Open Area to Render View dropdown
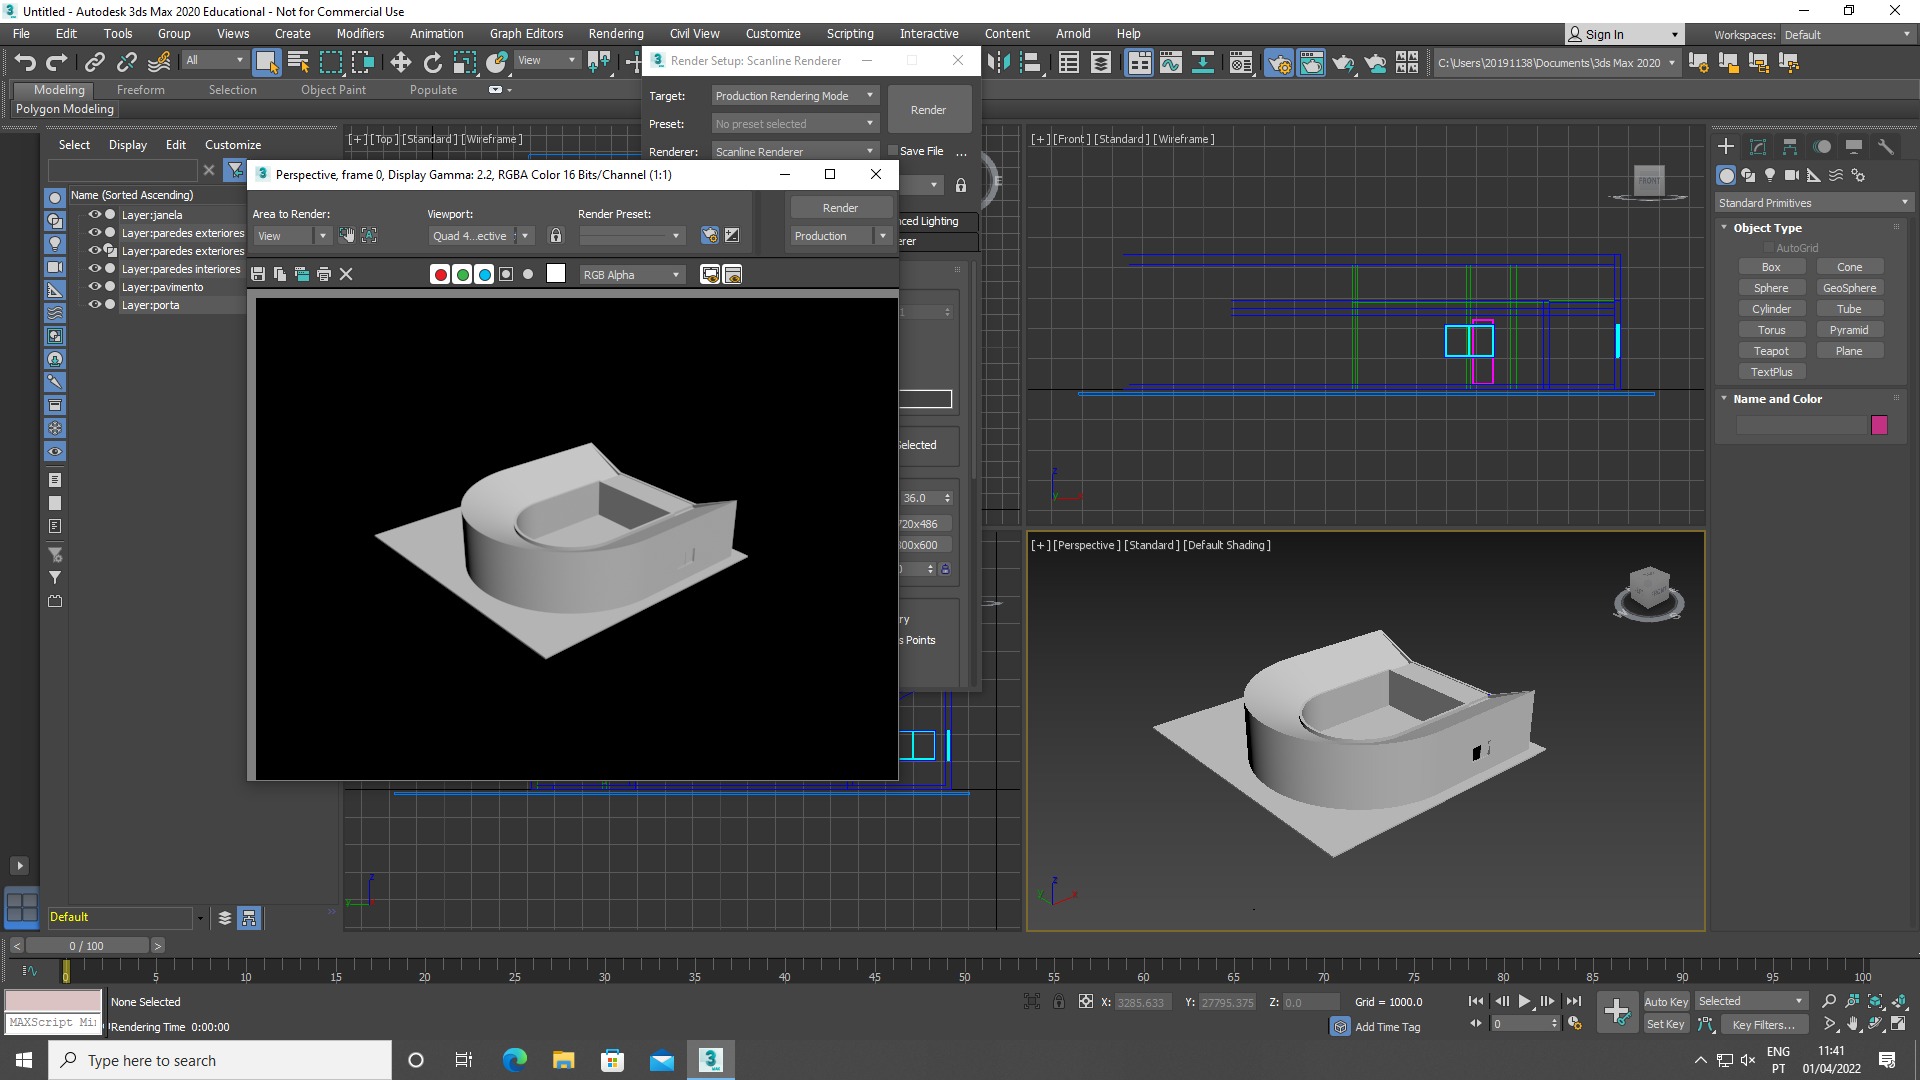1920x1080 pixels. (292, 236)
